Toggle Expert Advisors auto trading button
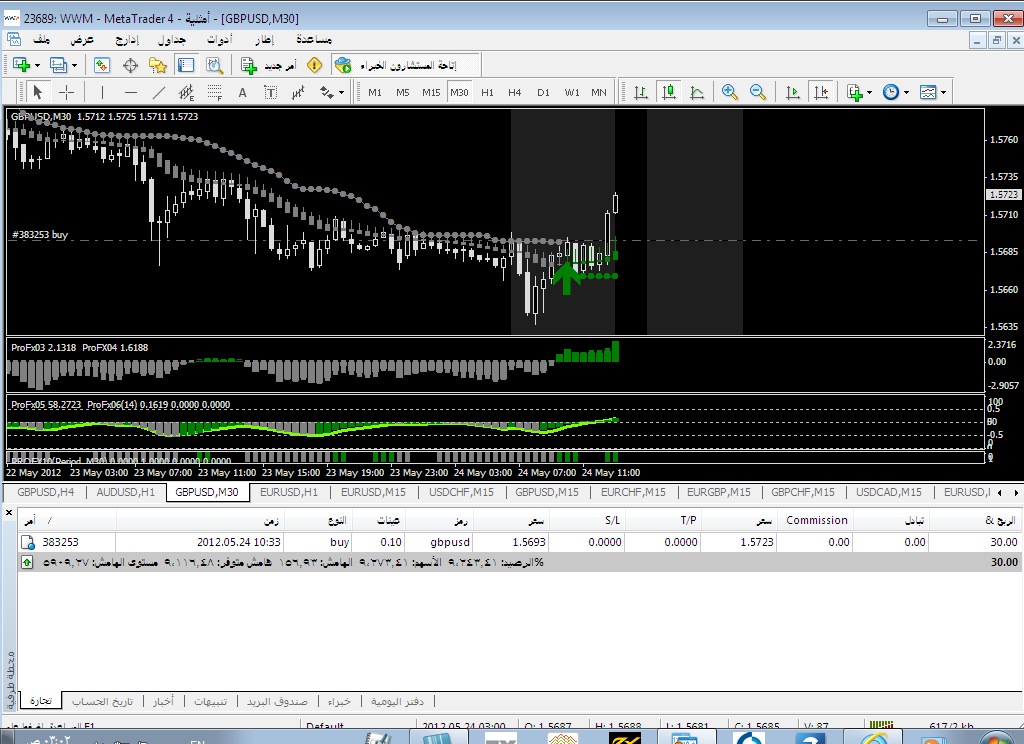Image resolution: width=1024 pixels, height=744 pixels. pyautogui.click(x=395, y=65)
